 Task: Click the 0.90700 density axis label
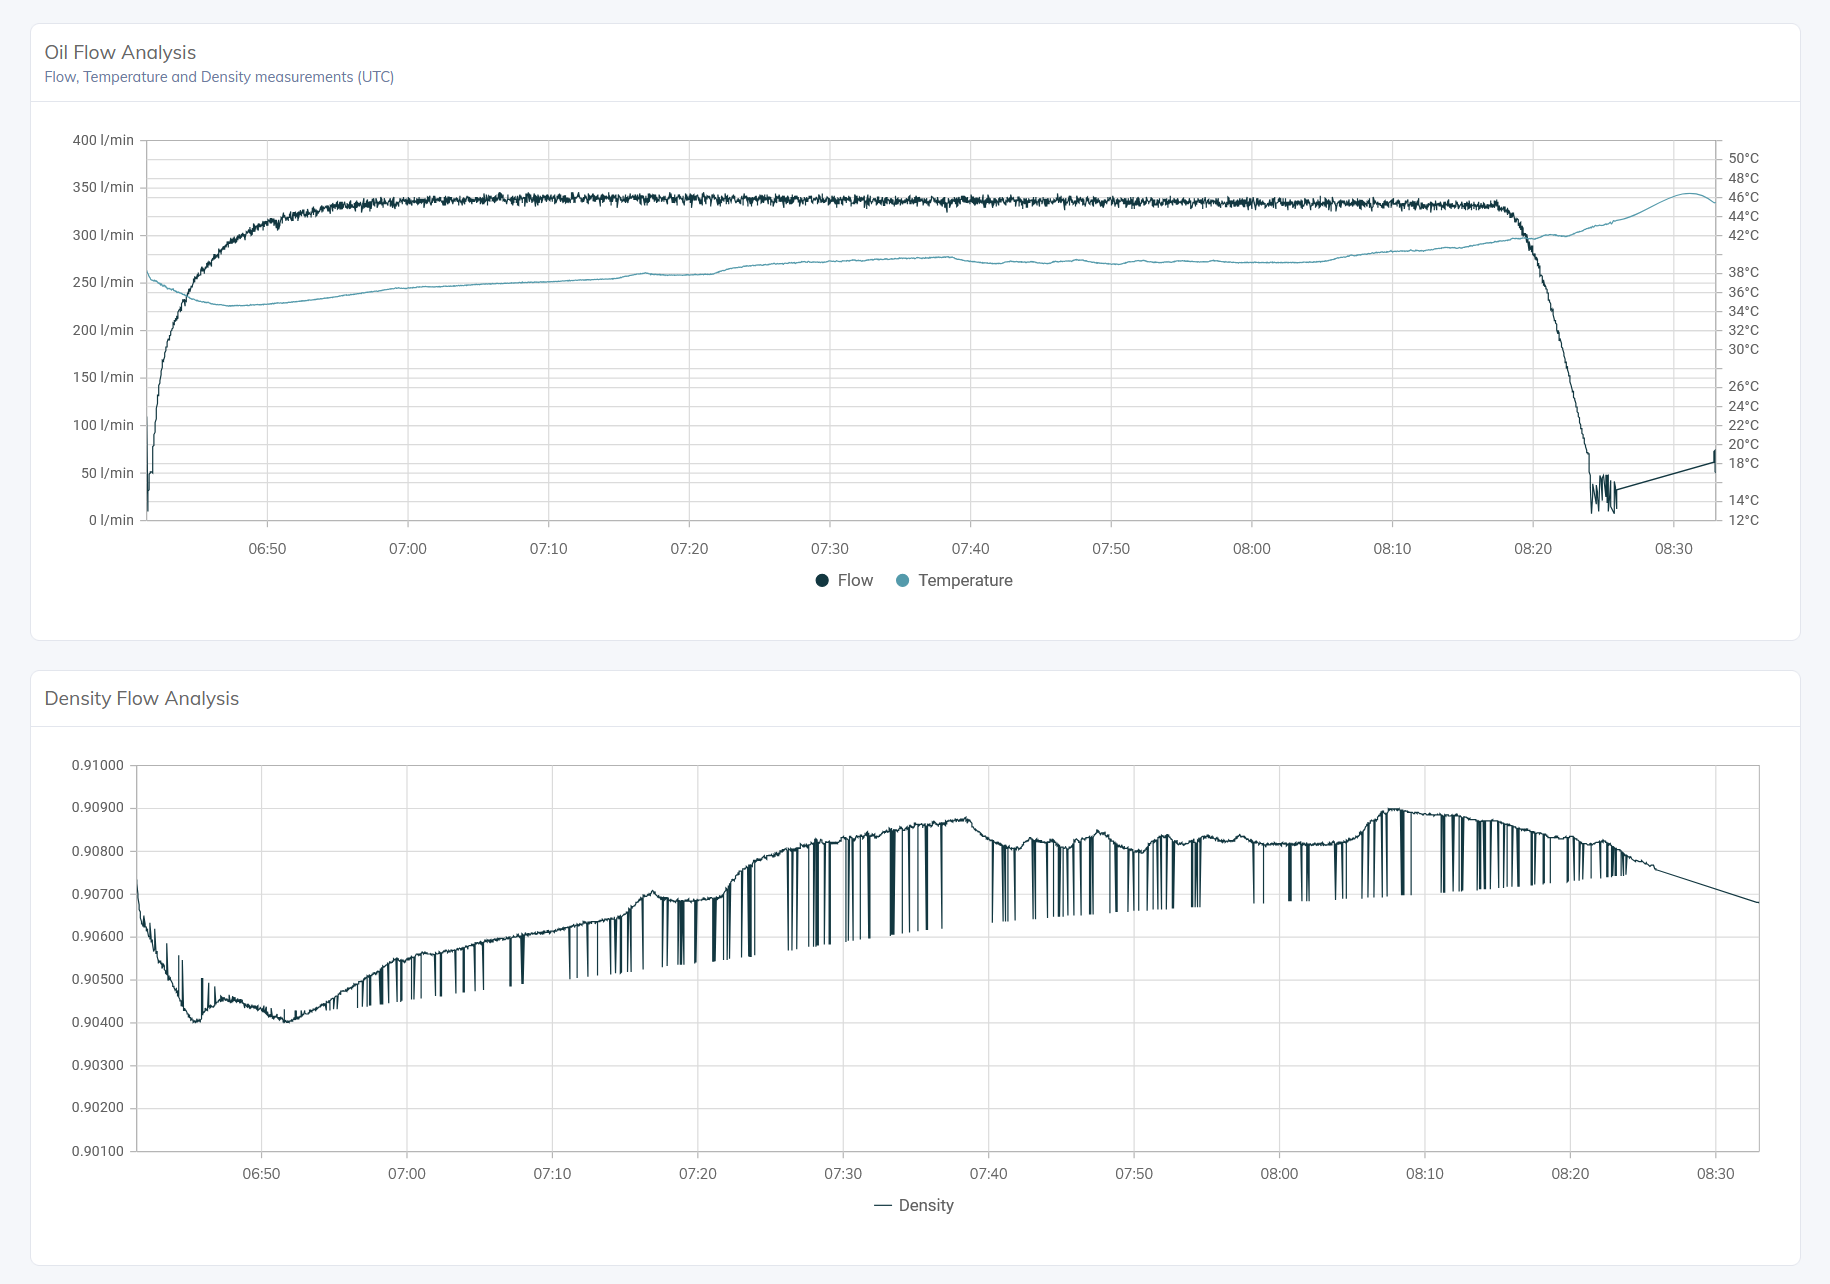coord(98,894)
